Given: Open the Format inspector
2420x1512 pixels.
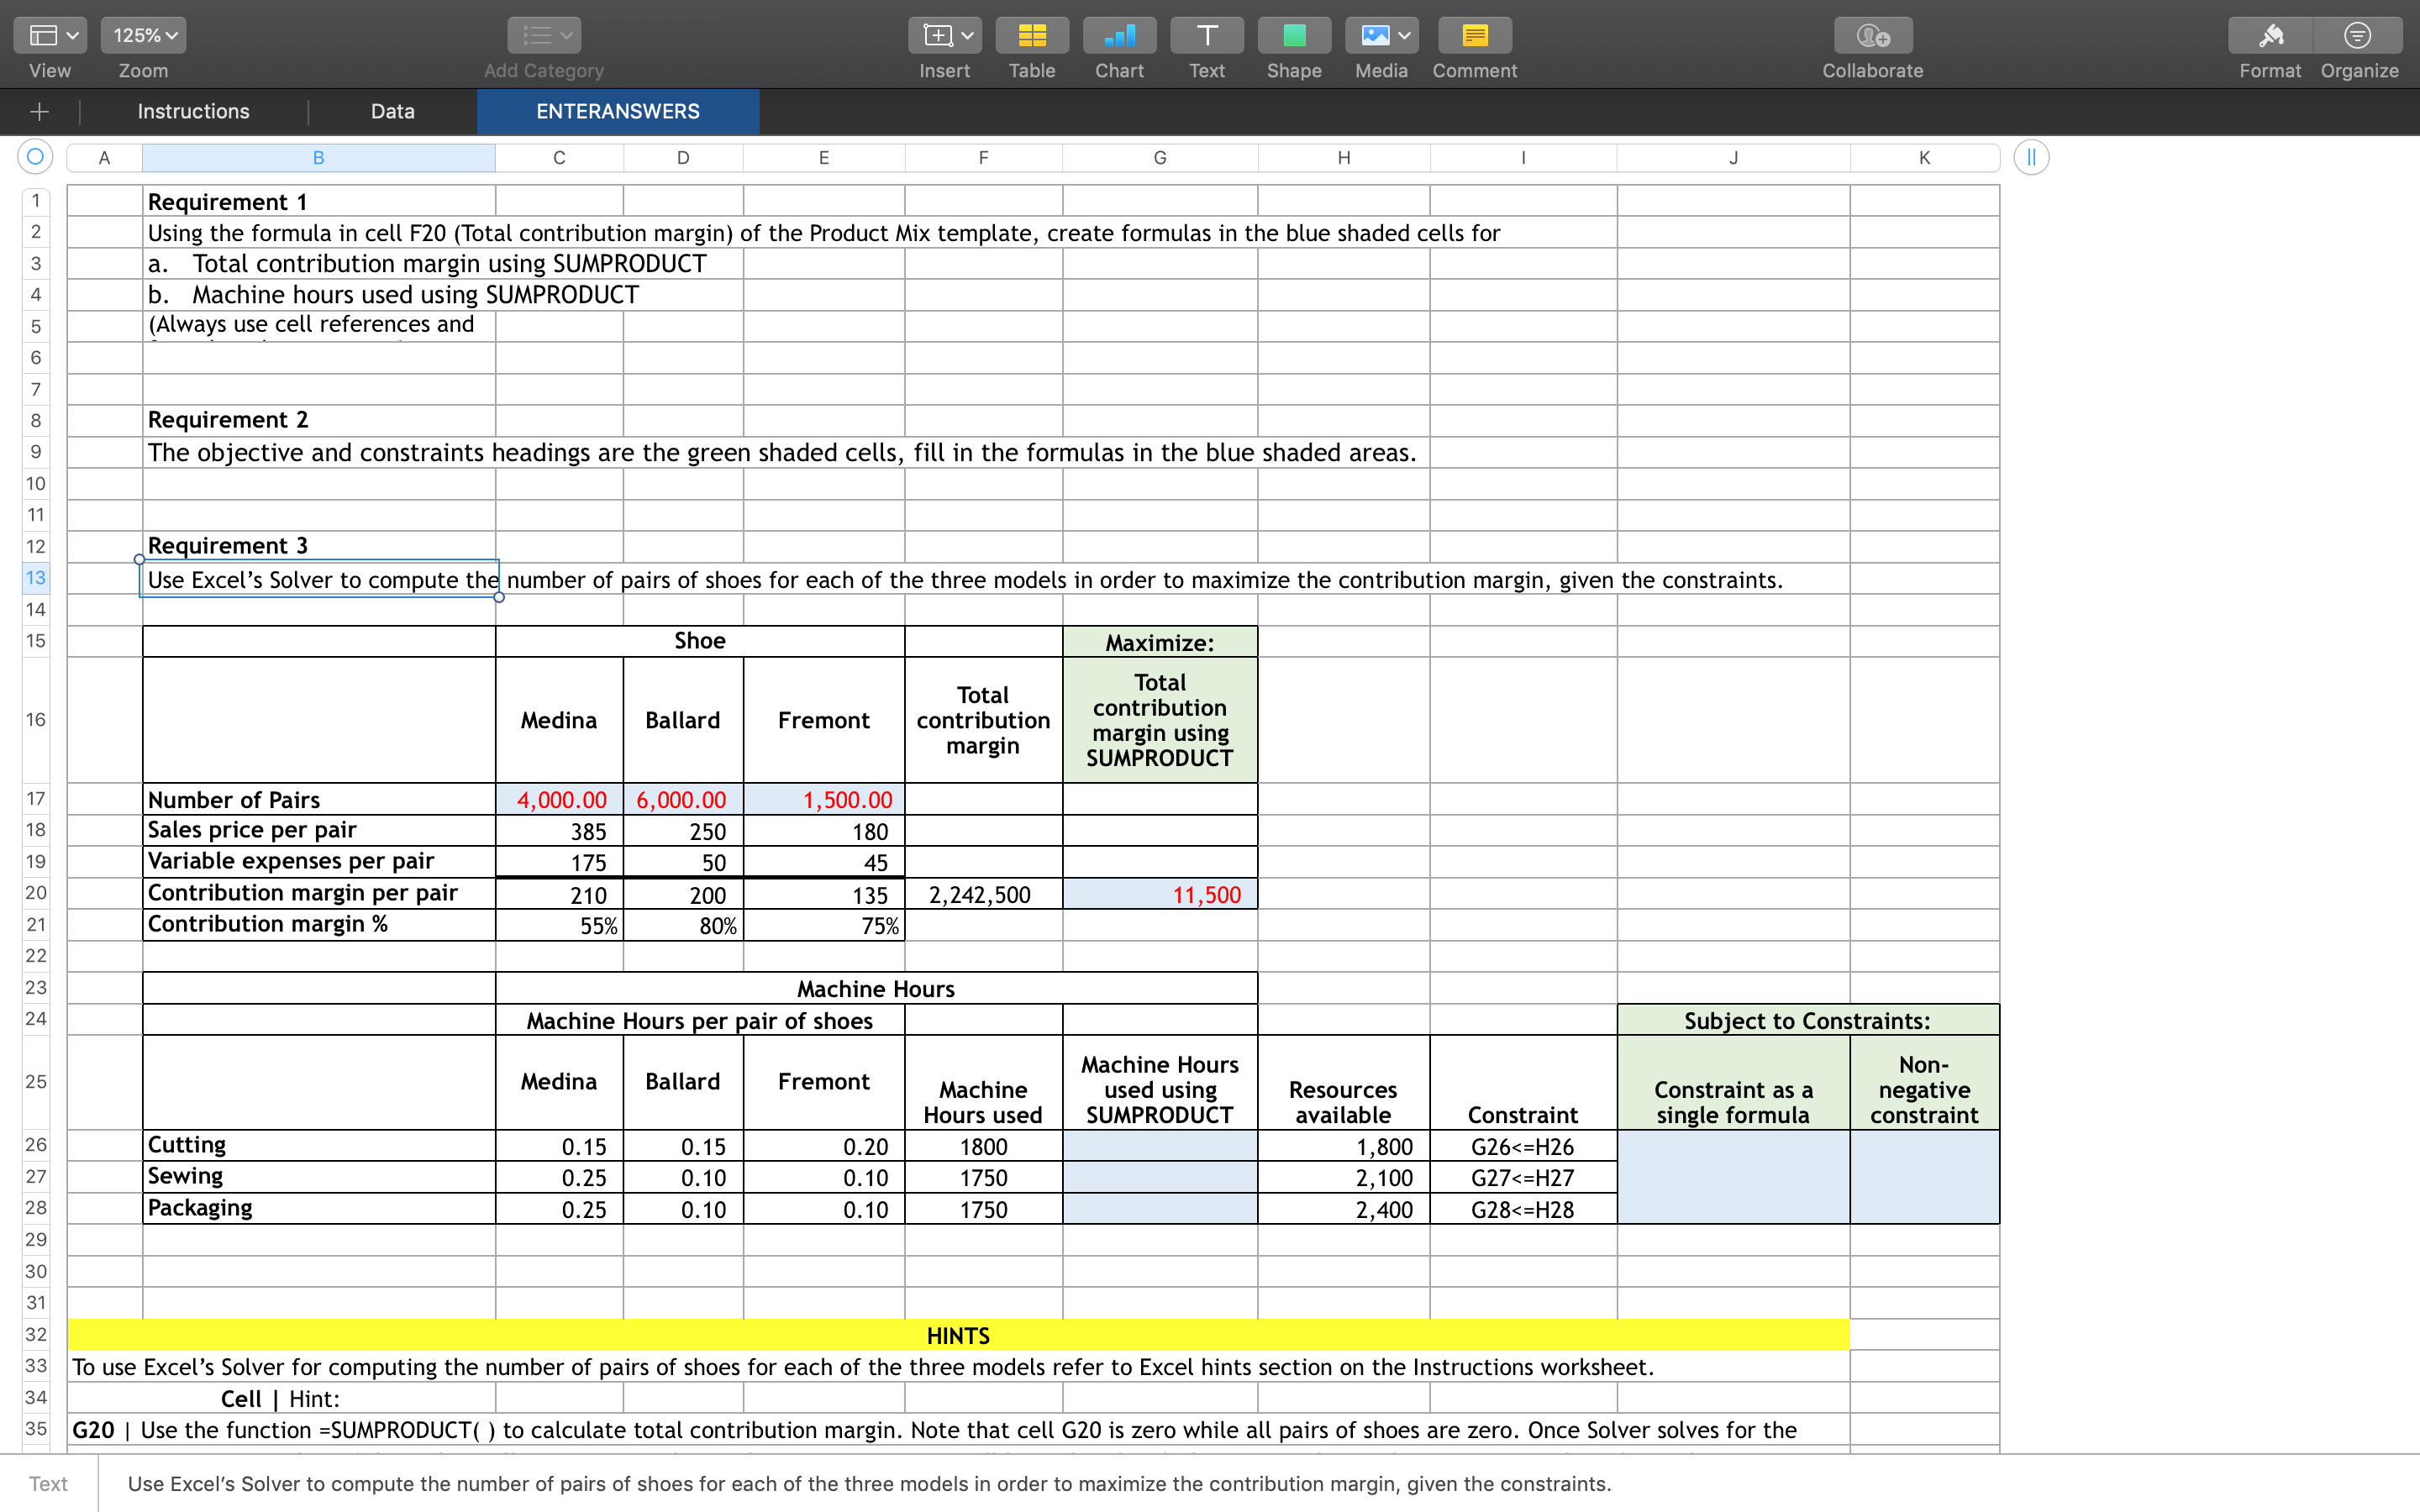Looking at the screenshot, I should [2269, 36].
